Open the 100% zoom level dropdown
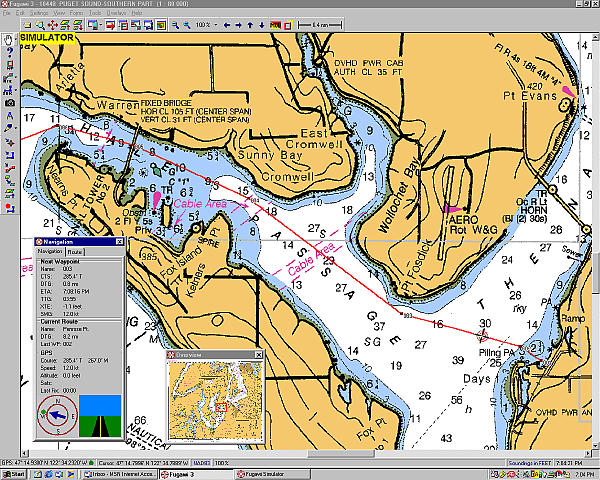The width and height of the screenshot is (600, 480). pyautogui.click(x=216, y=25)
